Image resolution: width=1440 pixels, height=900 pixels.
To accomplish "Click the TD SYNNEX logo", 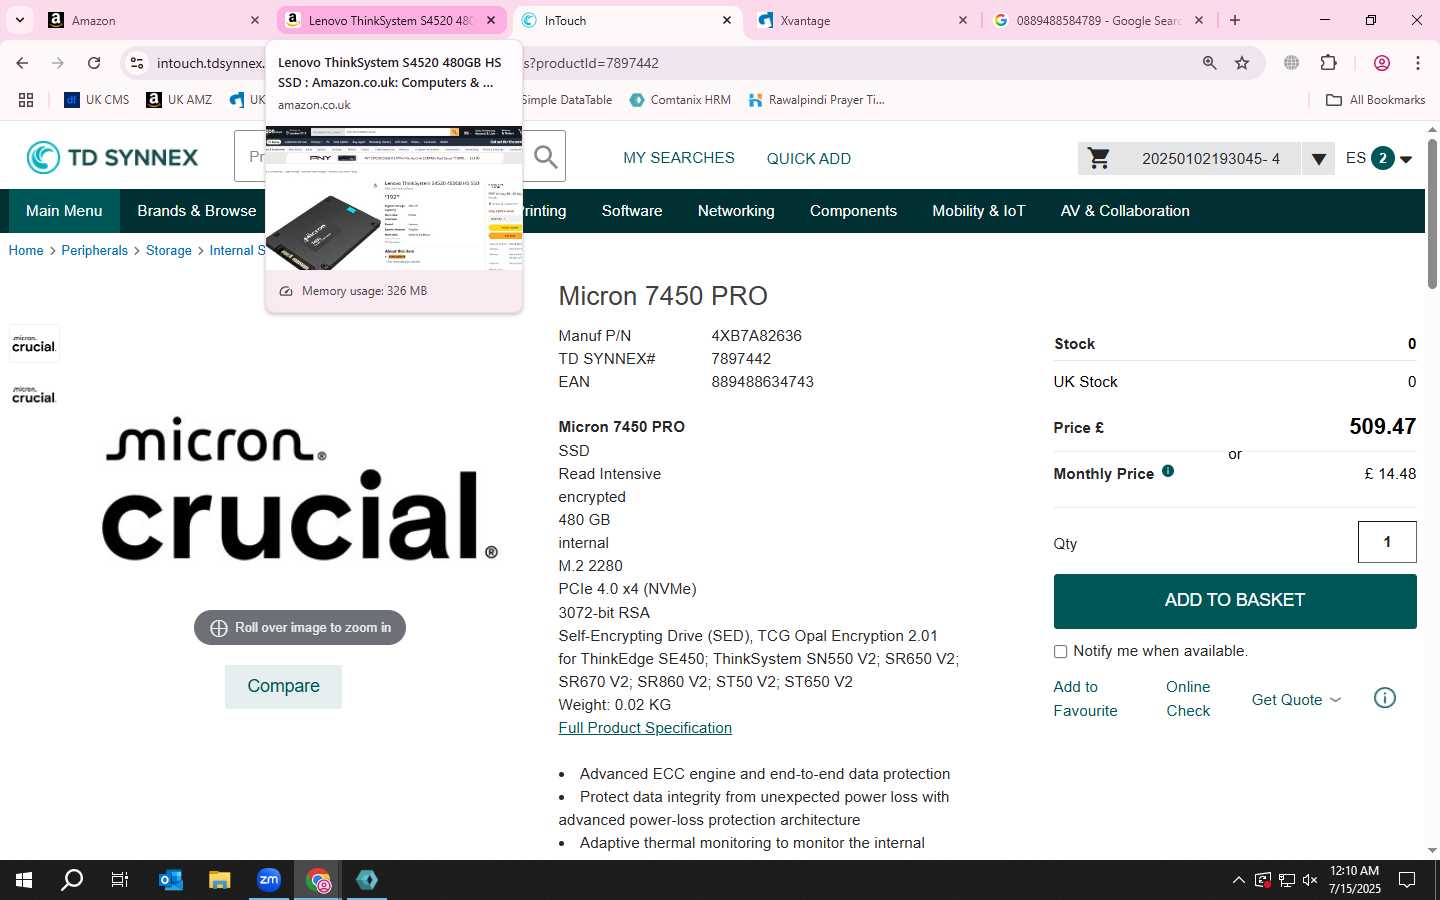I will click(x=112, y=157).
